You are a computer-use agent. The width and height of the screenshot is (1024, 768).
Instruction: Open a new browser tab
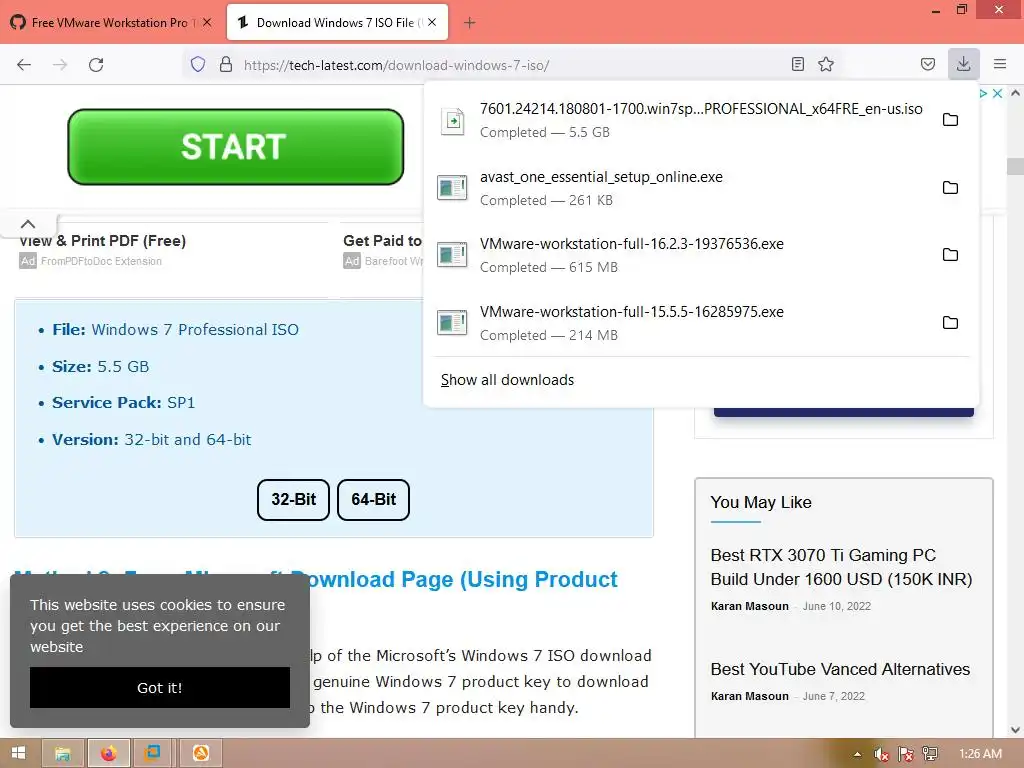tap(470, 23)
